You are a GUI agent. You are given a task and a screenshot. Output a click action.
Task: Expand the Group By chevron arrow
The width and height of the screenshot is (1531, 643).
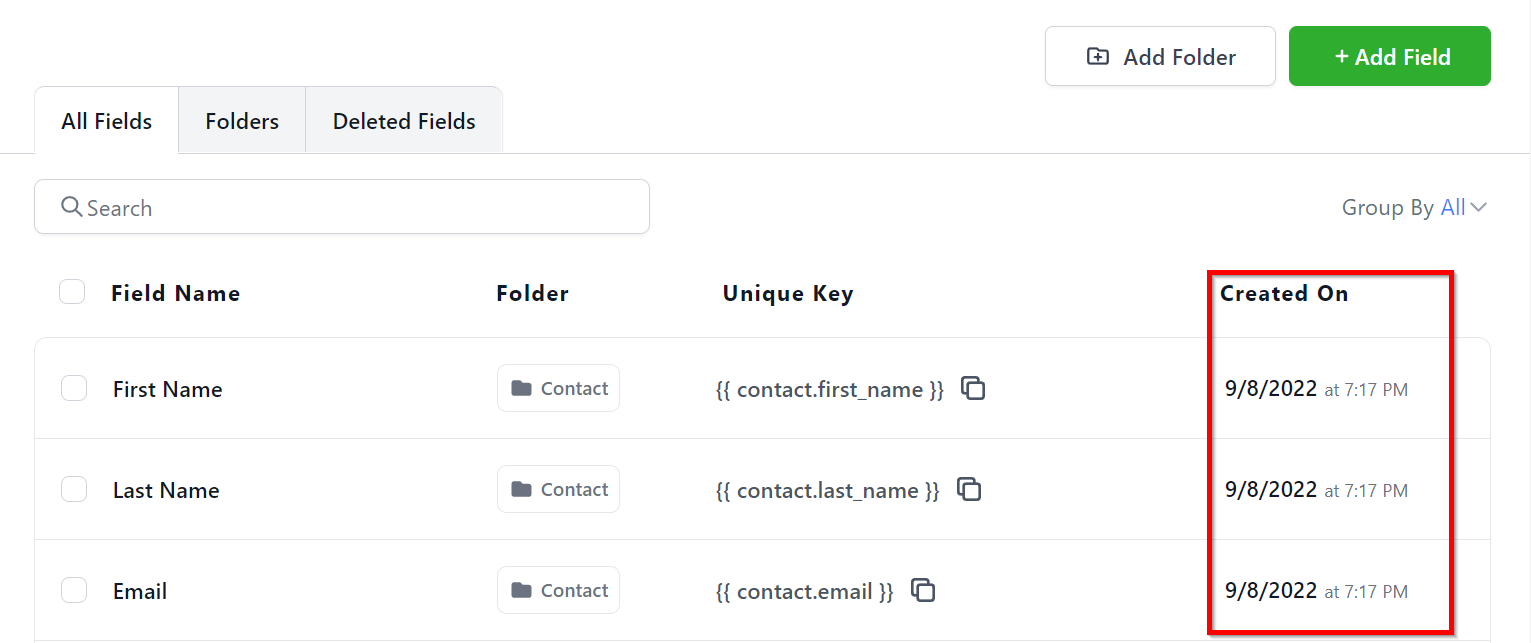coord(1479,208)
